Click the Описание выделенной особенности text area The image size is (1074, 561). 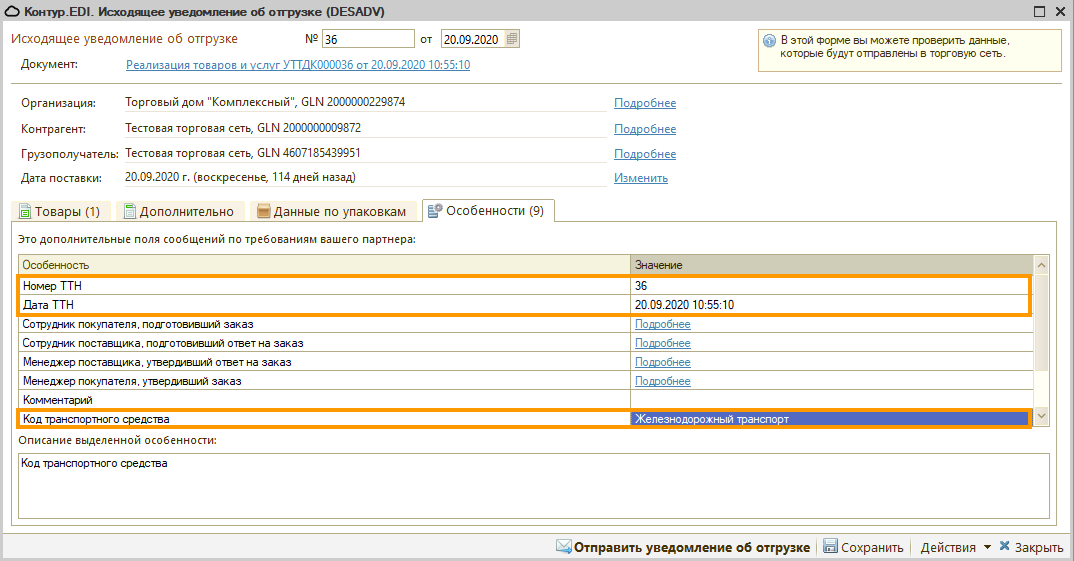pos(532,486)
